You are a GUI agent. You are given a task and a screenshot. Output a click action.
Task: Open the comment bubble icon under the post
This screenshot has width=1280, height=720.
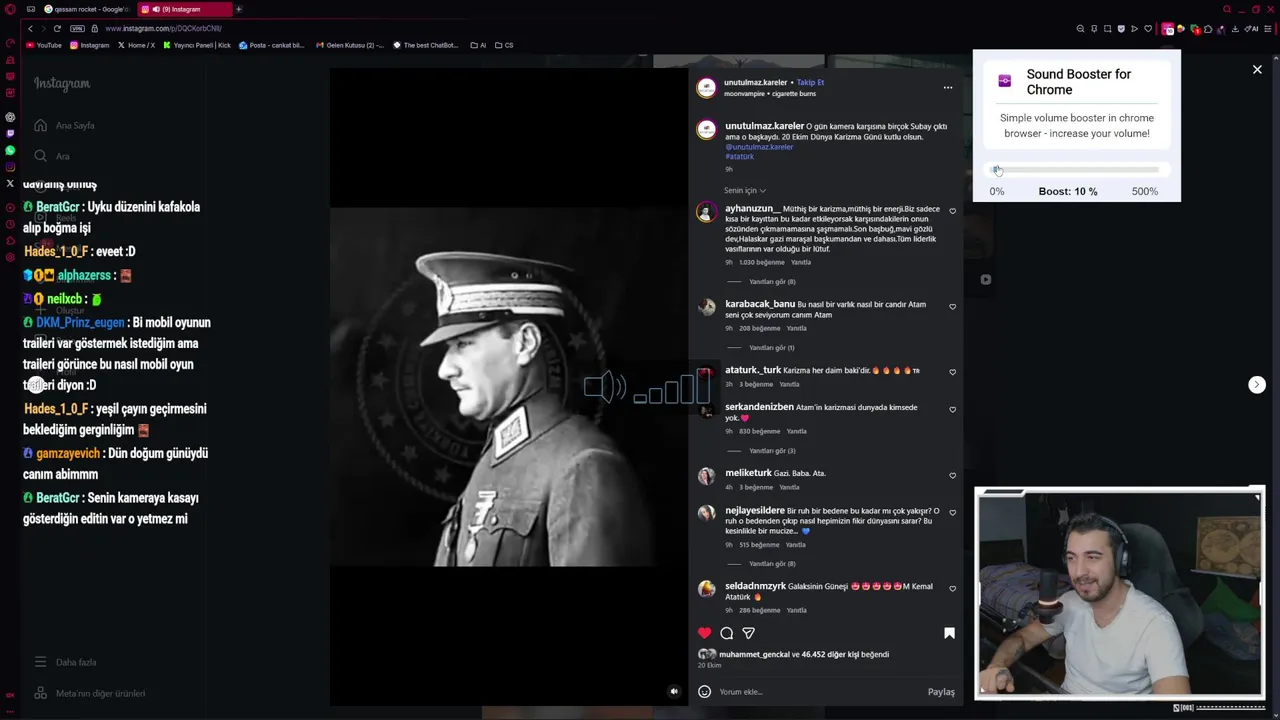pyautogui.click(x=727, y=633)
